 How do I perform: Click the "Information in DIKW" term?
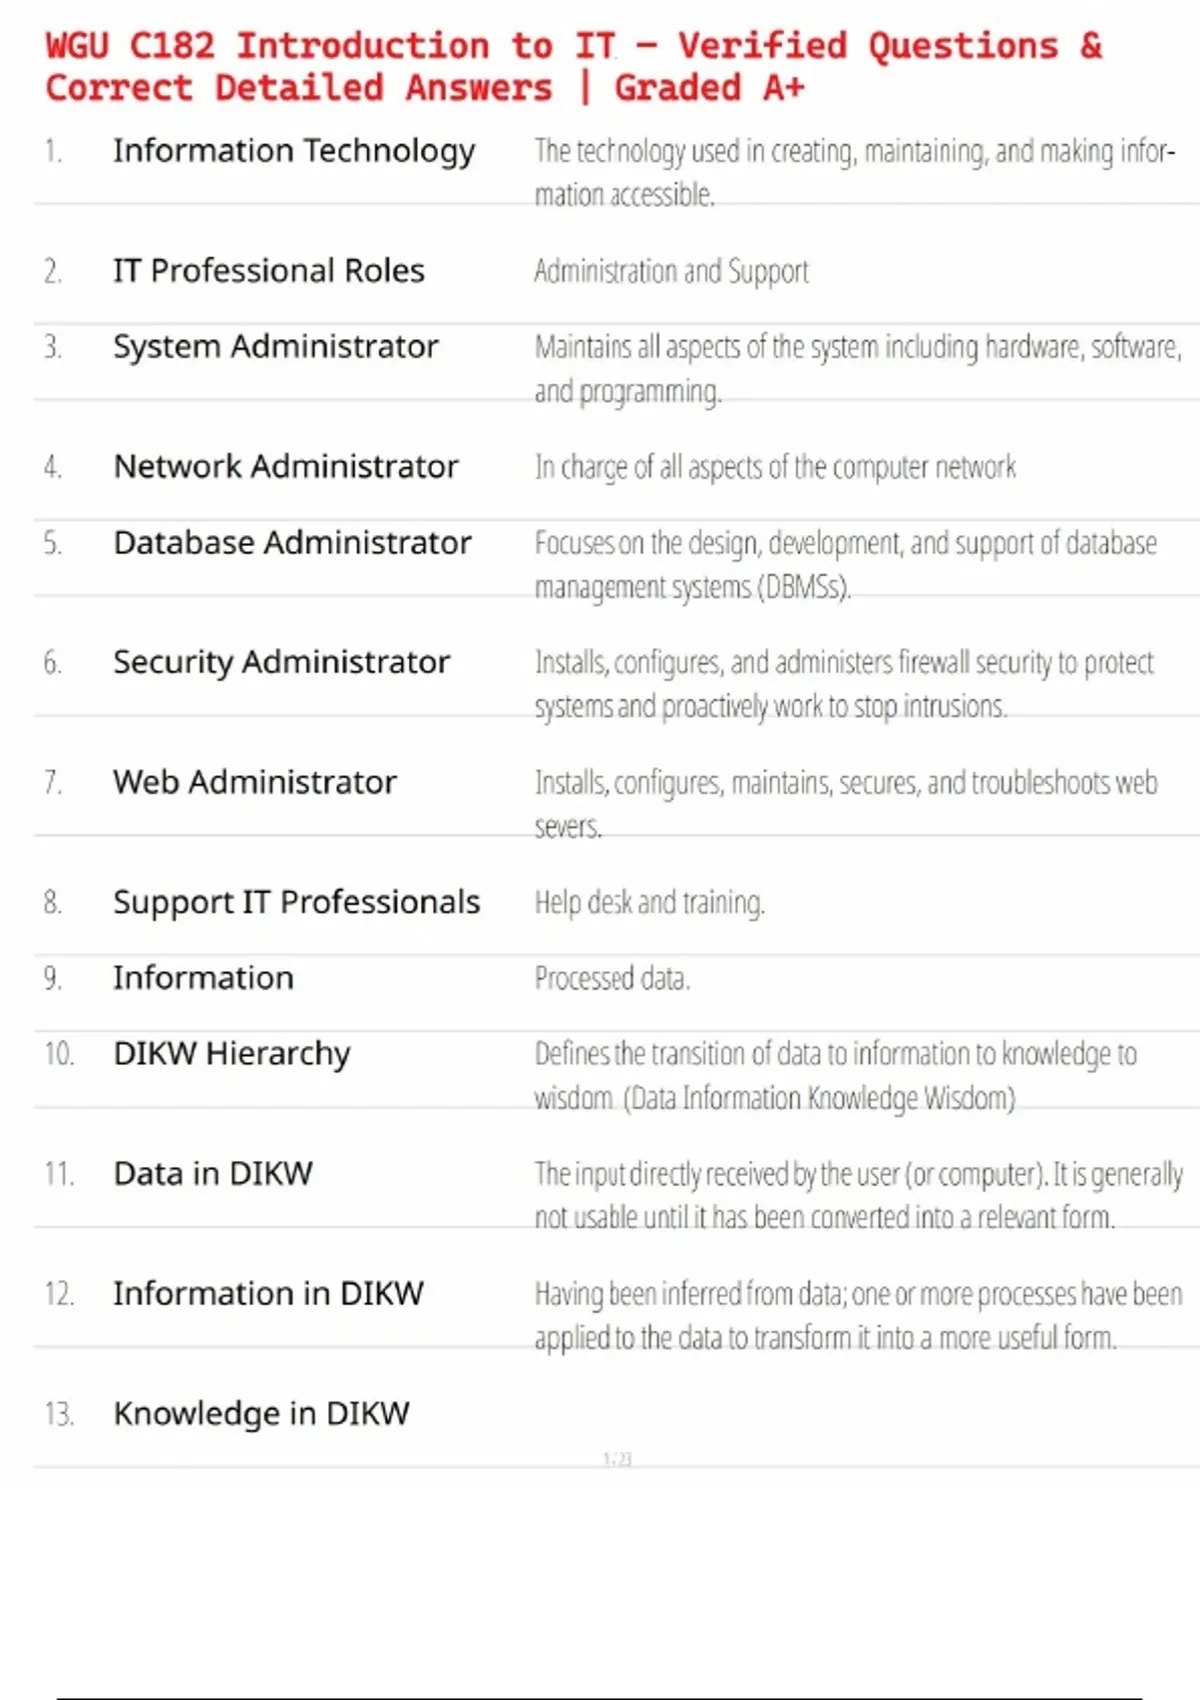click(x=268, y=1294)
